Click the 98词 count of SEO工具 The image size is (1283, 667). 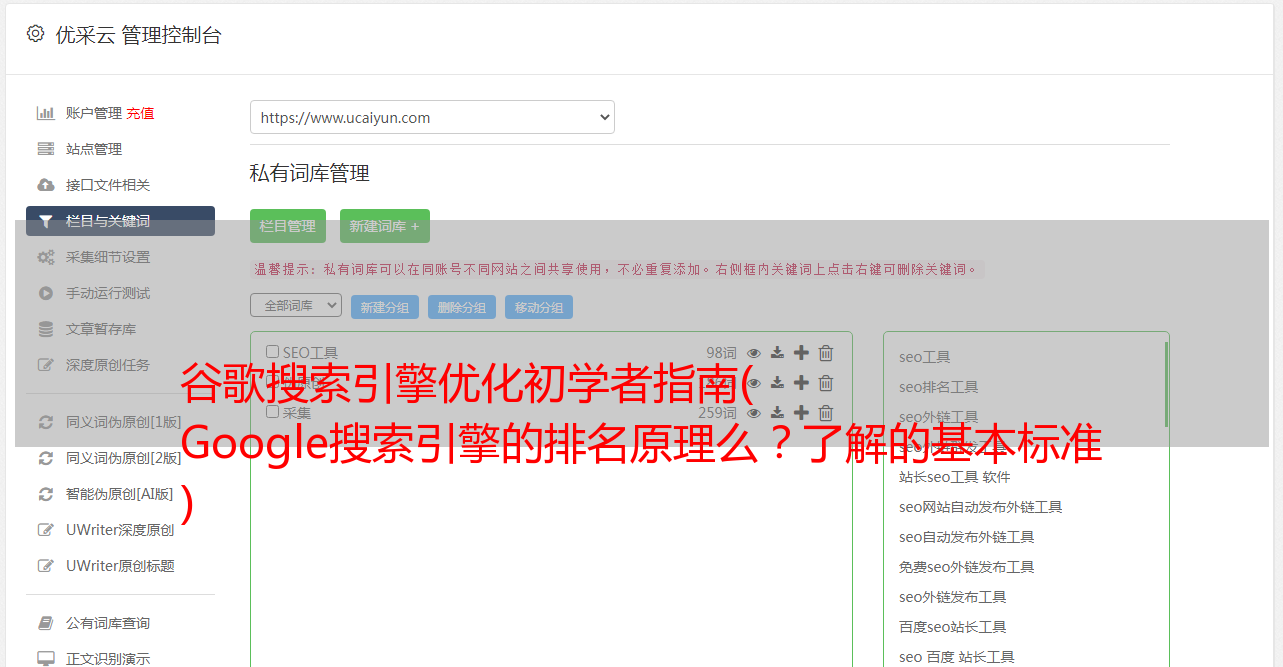coord(721,353)
